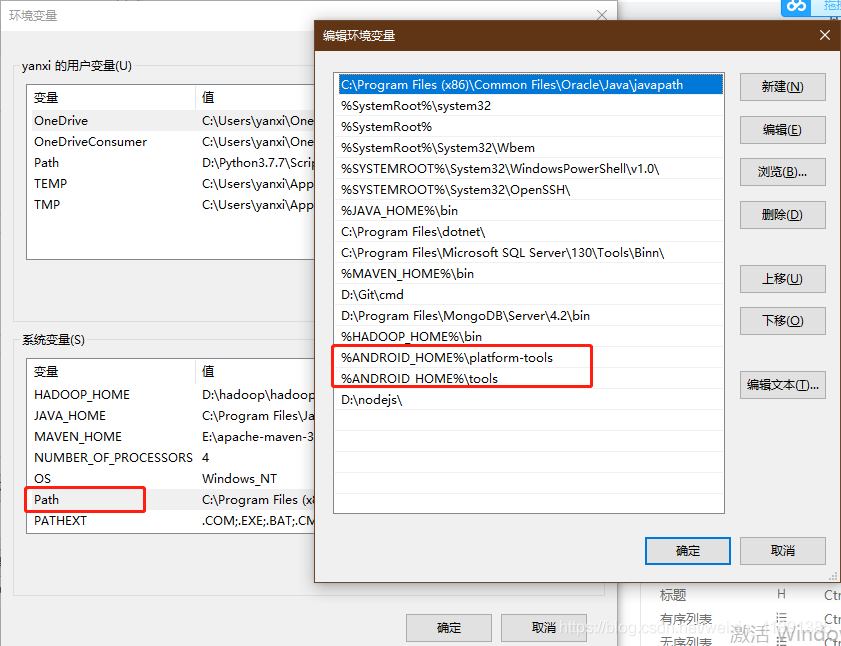Image resolution: width=841 pixels, height=646 pixels.
Task: Select the OneDriveConsumer user variable
Action: [x=171, y=142]
